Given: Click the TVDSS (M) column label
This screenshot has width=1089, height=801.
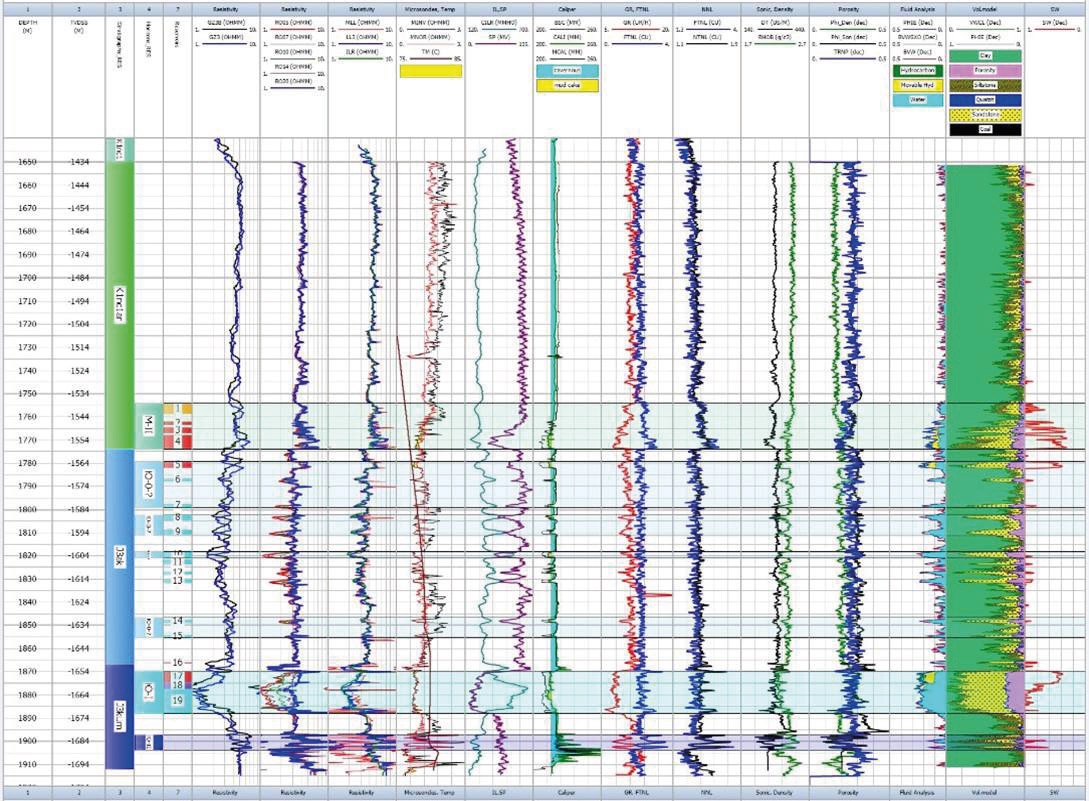Looking at the screenshot, I should [x=78, y=26].
